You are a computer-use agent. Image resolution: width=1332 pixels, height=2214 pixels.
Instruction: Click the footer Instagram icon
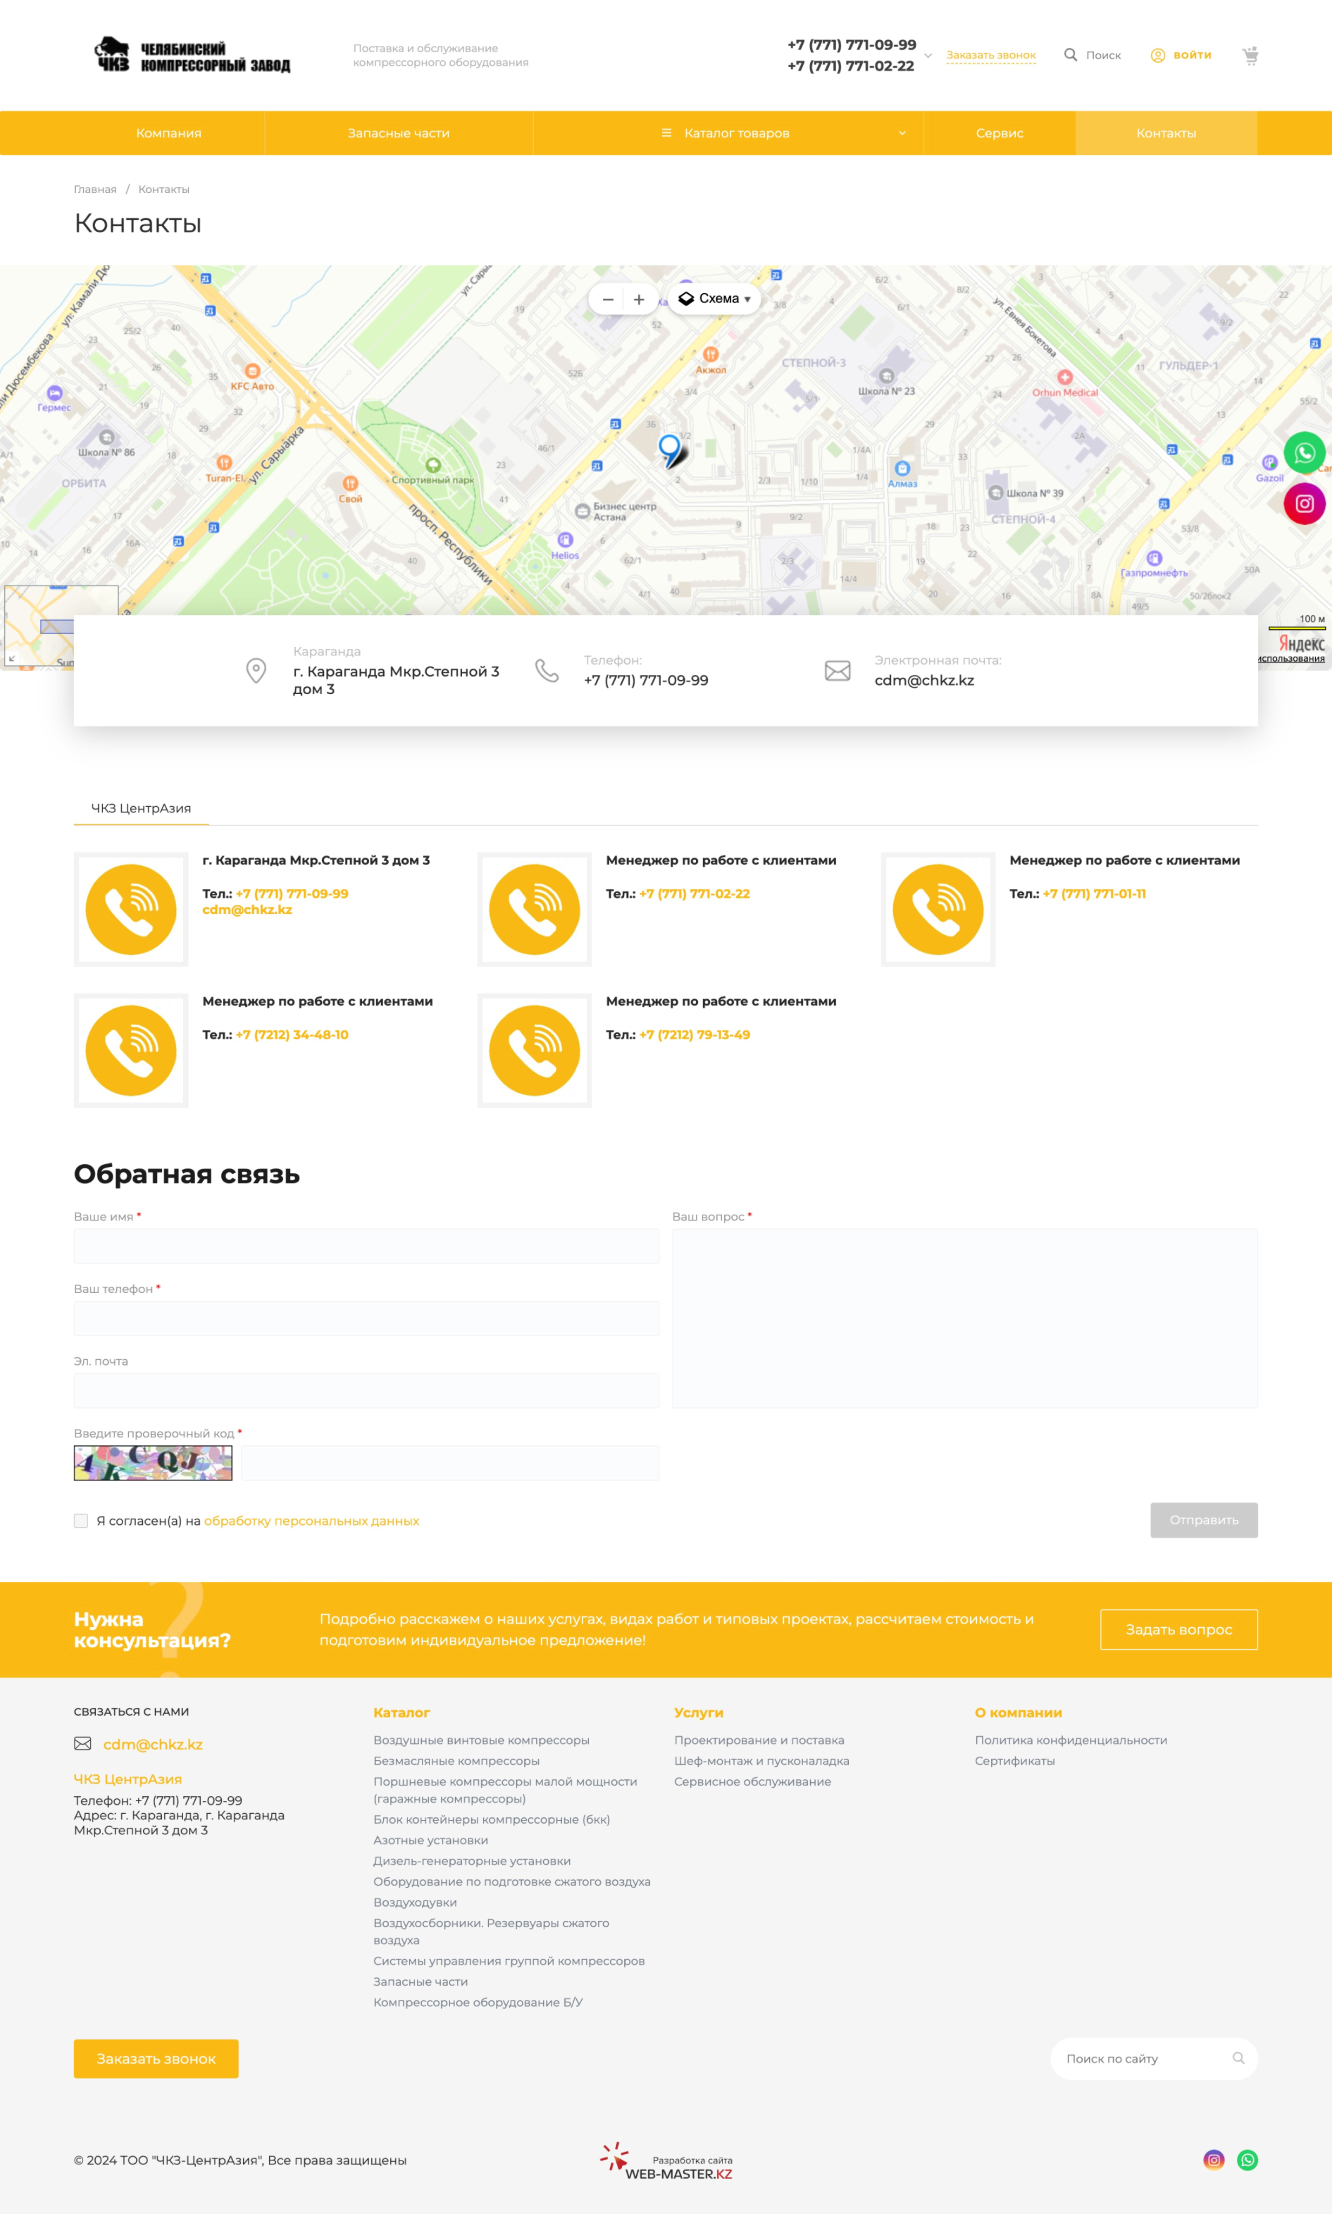point(1213,2160)
